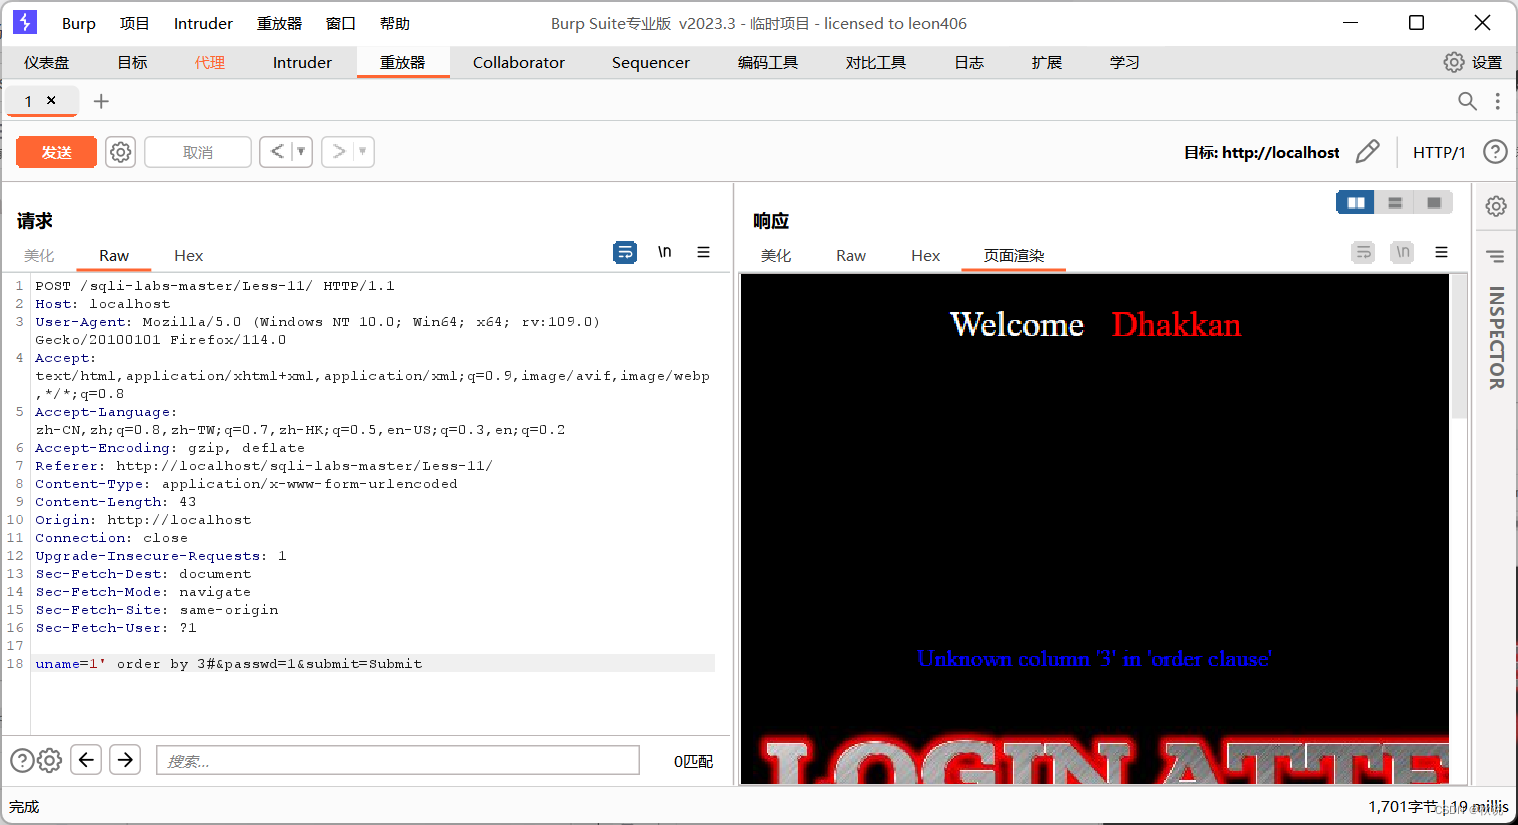Switch to 仪表盘 dashboard tab

pos(47,62)
